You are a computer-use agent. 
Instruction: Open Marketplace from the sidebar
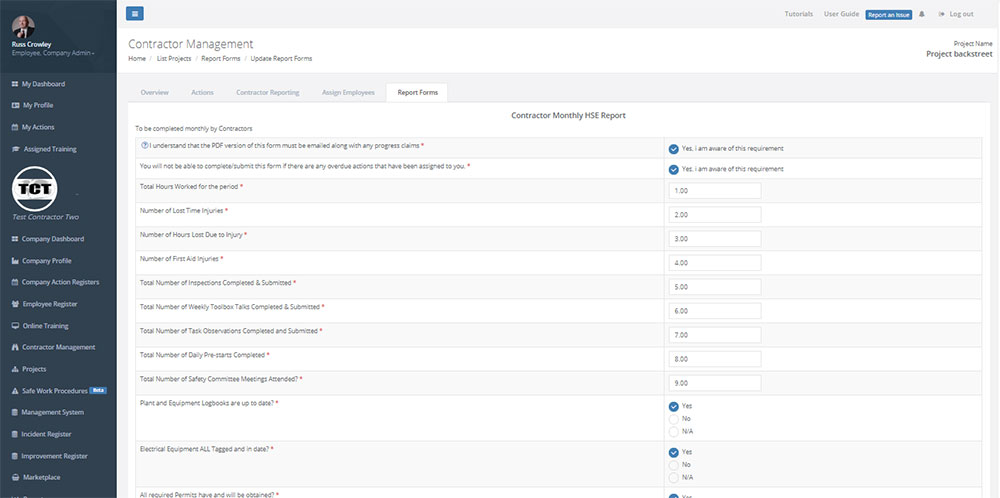(x=41, y=478)
